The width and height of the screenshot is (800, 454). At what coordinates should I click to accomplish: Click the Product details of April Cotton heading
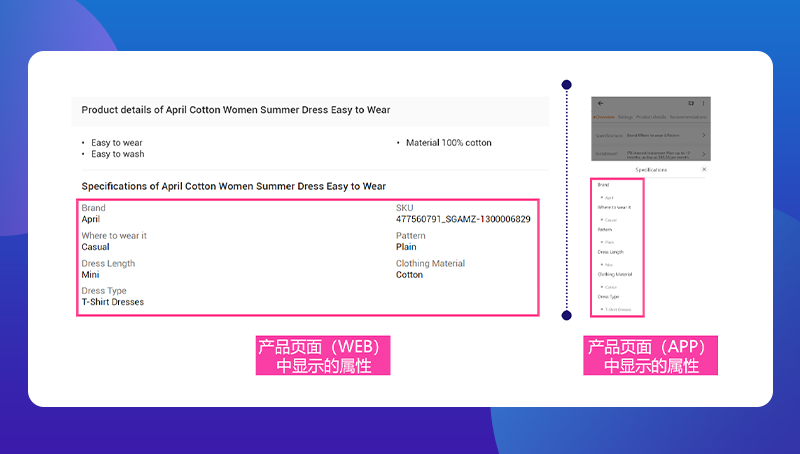236,110
